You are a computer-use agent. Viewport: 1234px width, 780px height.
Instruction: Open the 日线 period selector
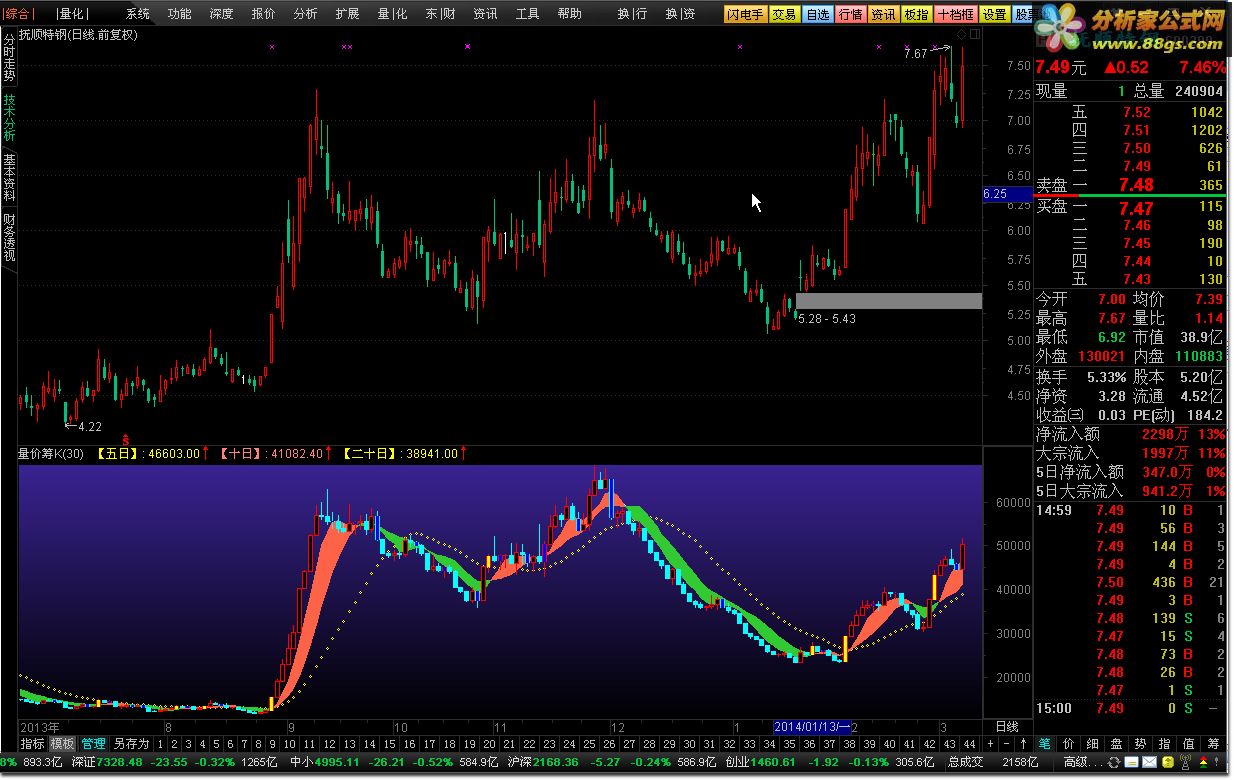(1007, 727)
